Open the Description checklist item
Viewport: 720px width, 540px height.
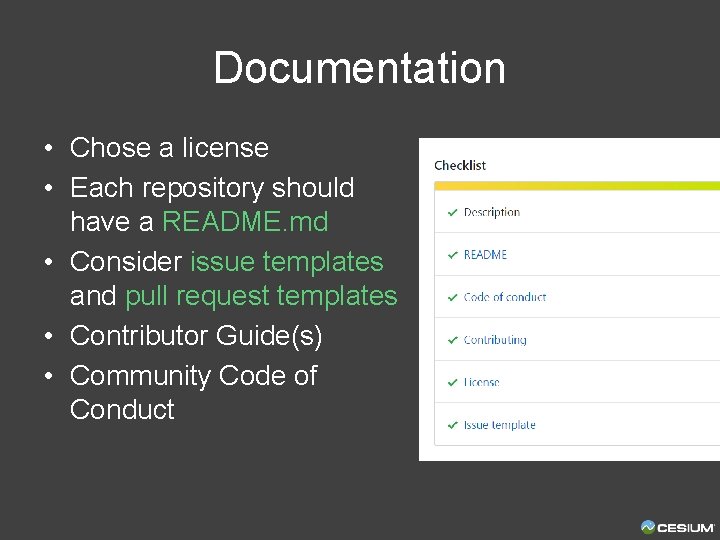[492, 212]
